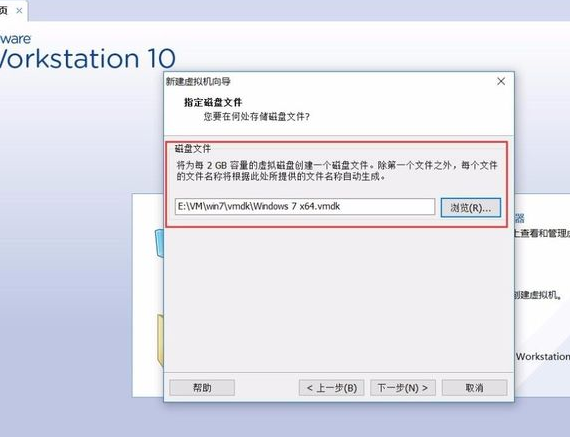Click the Browse (浏览(R)...) button
570x437 pixels.
click(470, 208)
